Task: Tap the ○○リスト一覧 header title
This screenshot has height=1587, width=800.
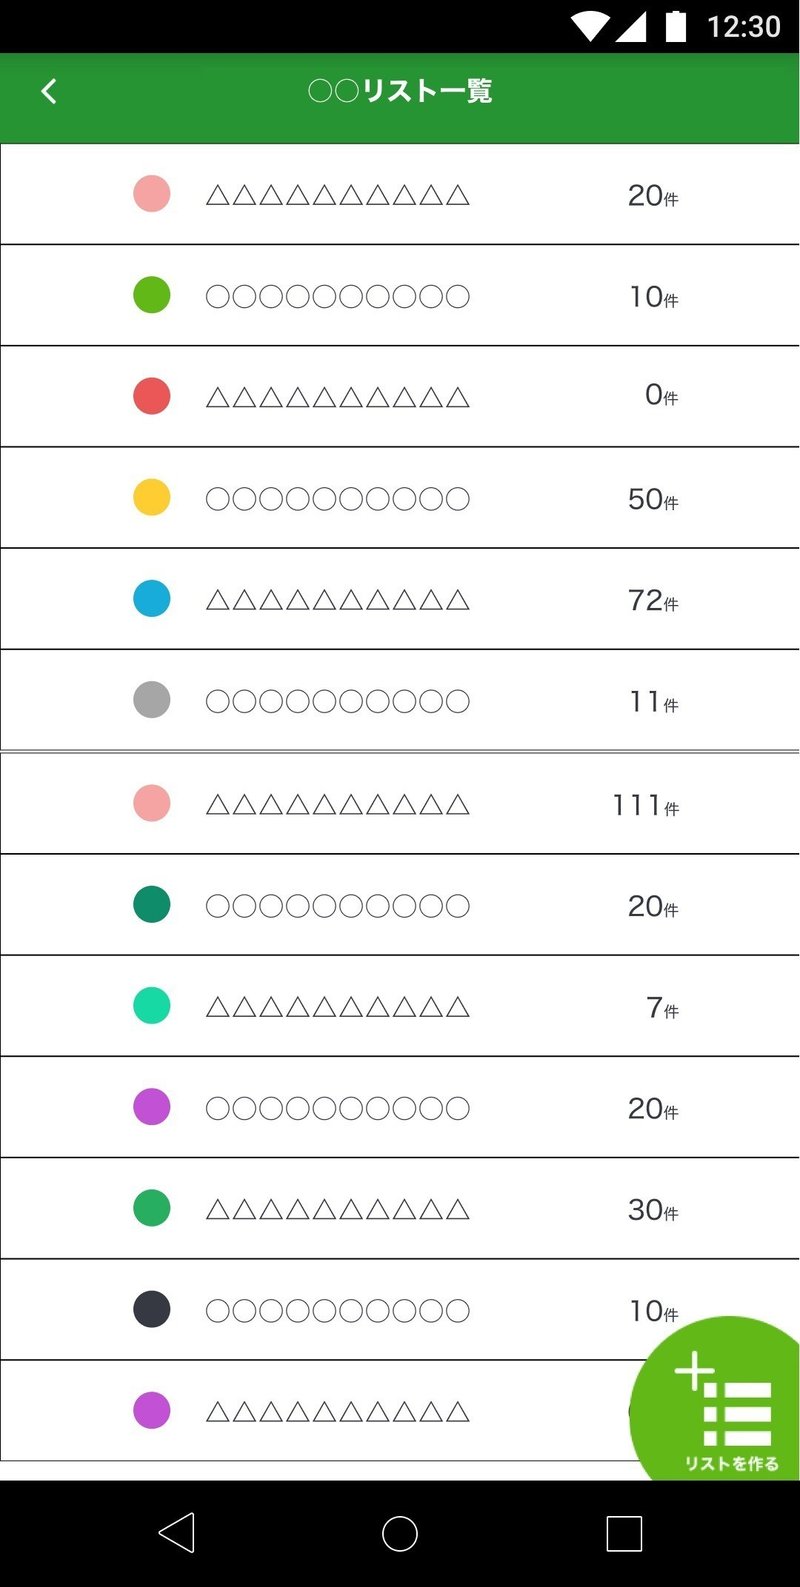Action: [400, 92]
